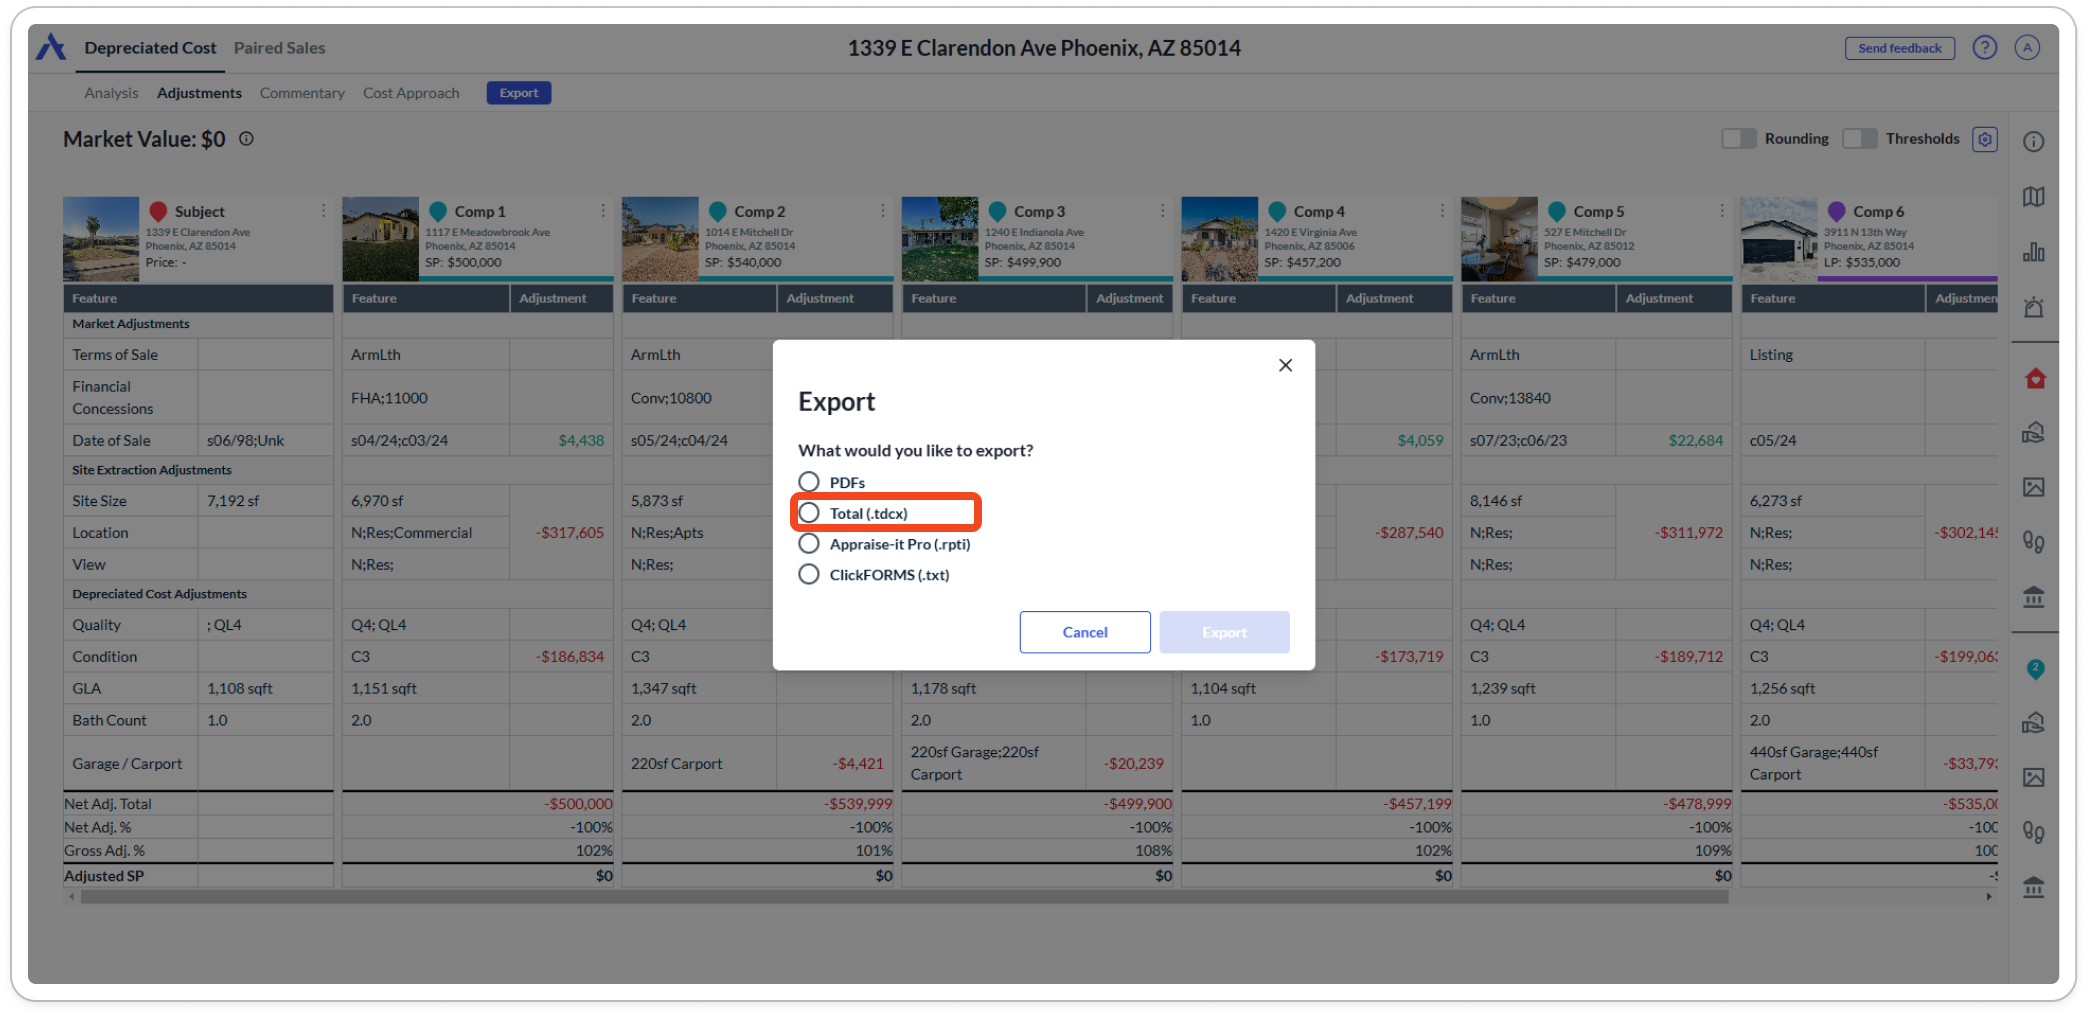Click Comp 5 Date of Sale adjustment $22,684
The image size is (2088, 1016).
click(1695, 441)
